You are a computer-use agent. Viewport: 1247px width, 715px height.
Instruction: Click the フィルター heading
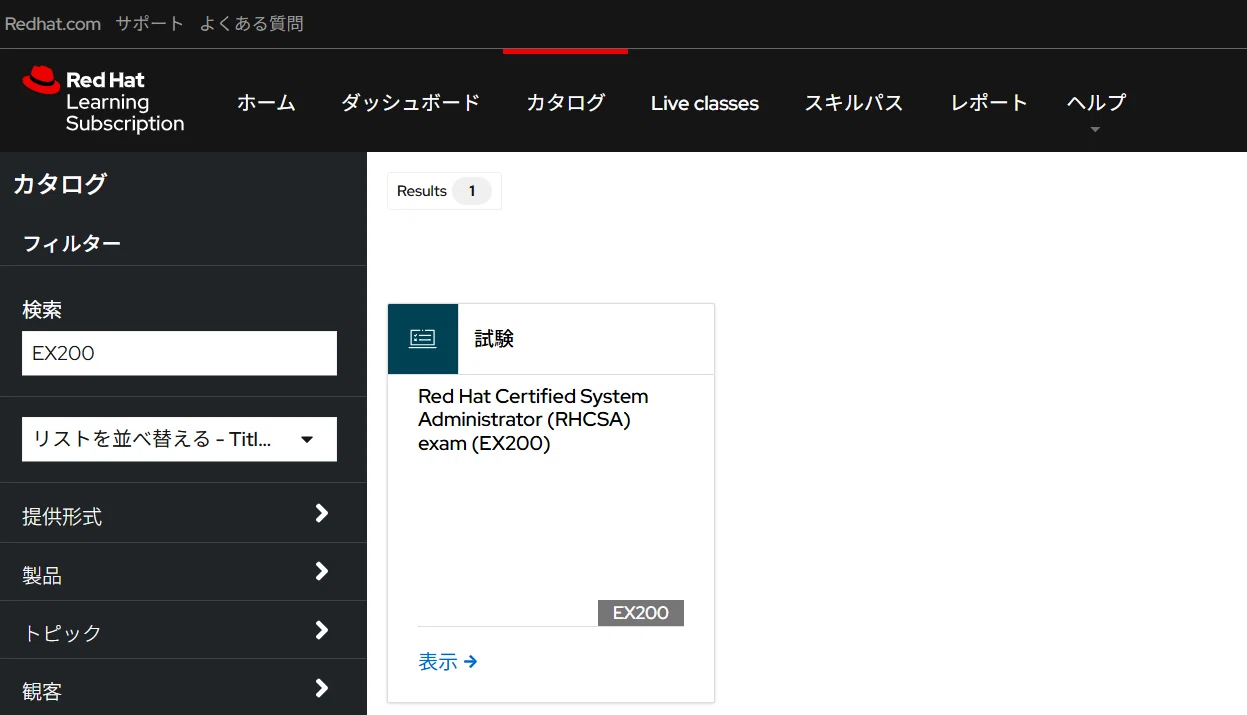point(72,243)
